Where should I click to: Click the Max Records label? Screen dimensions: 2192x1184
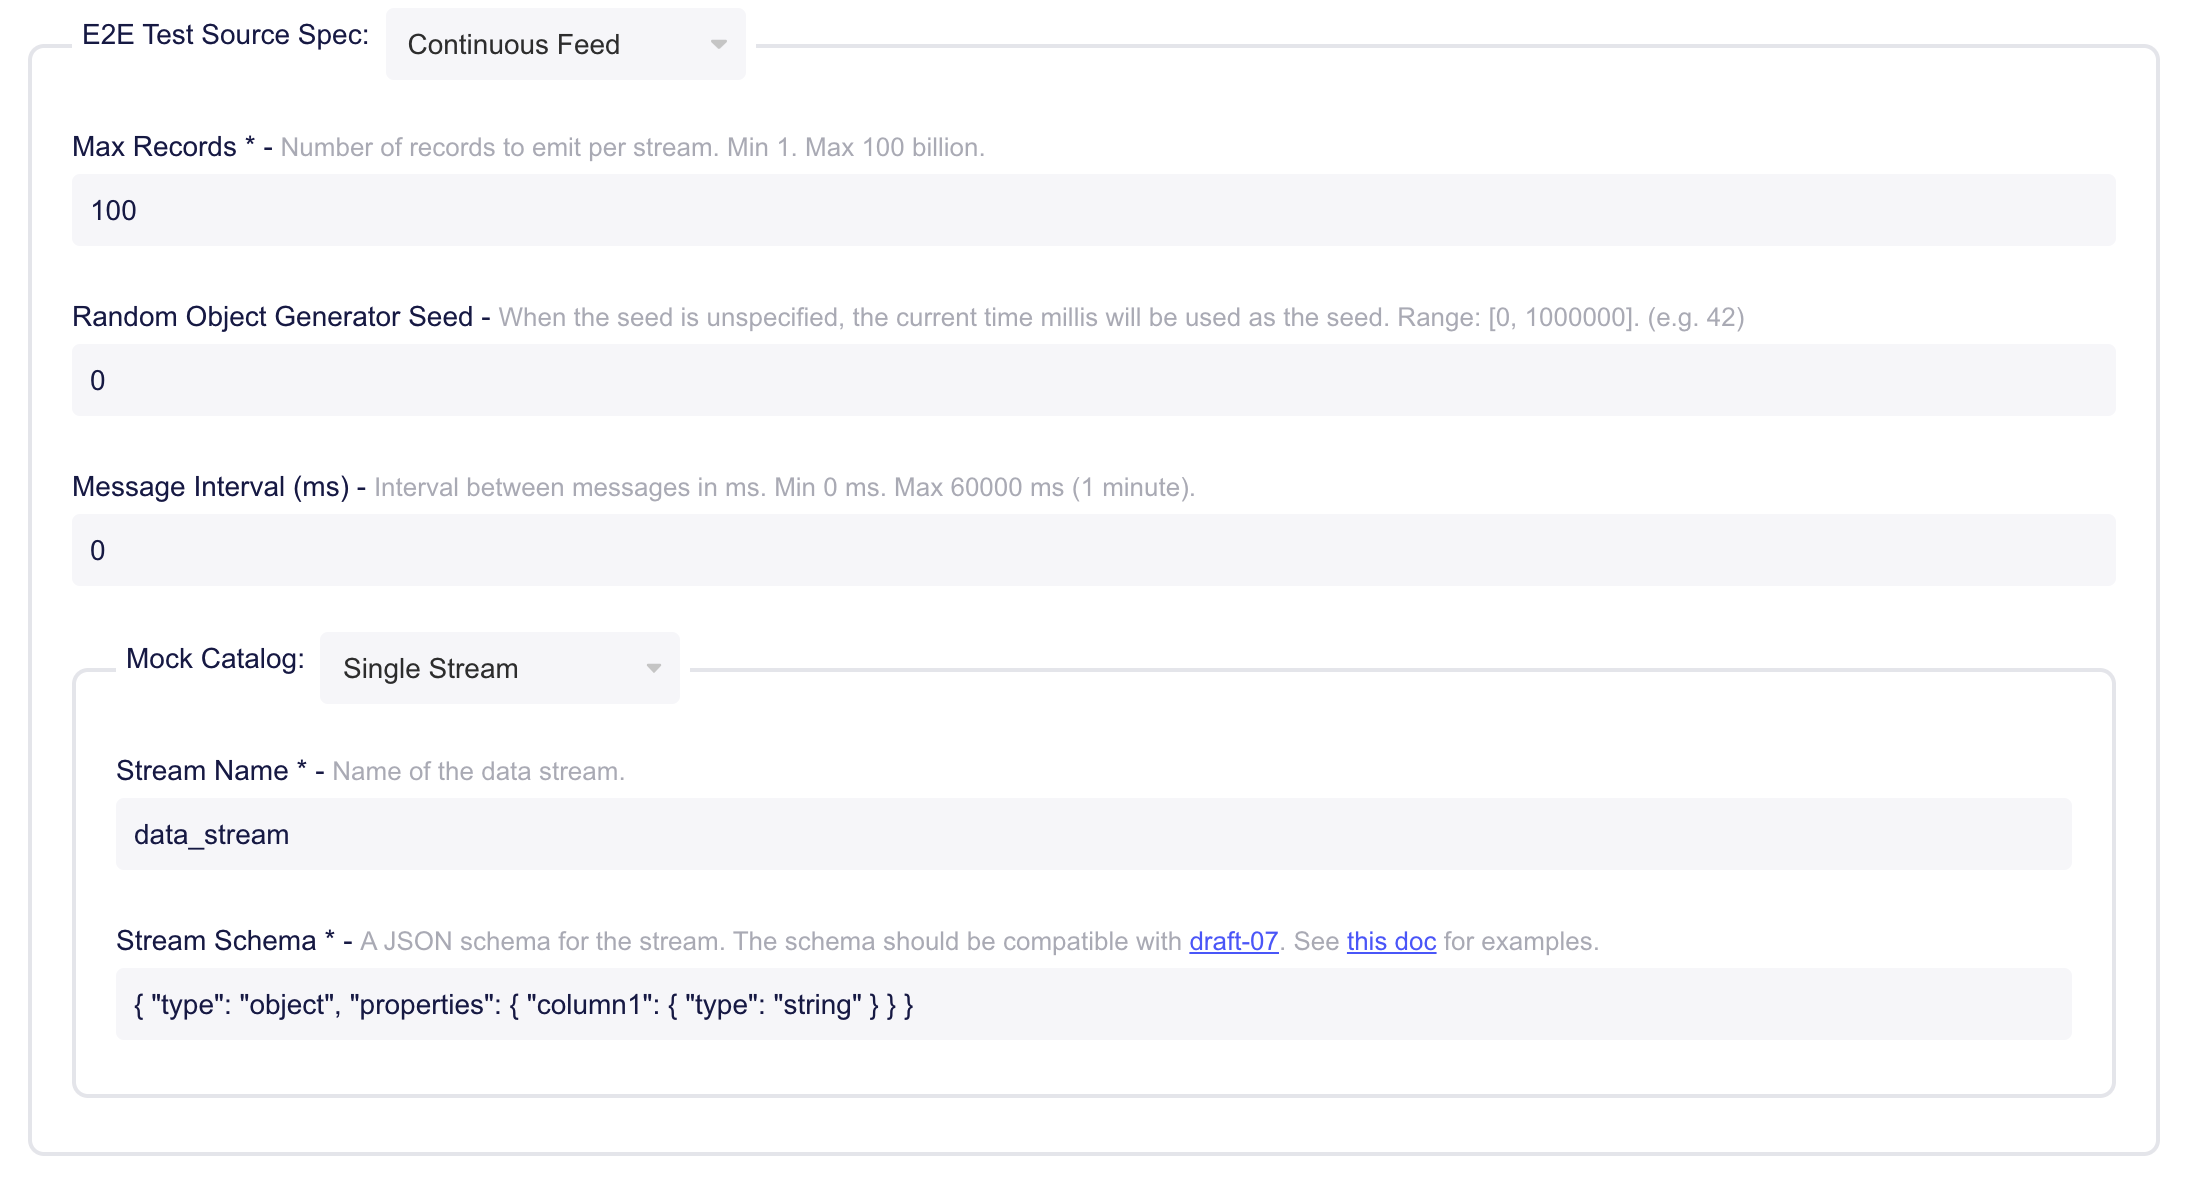[161, 146]
